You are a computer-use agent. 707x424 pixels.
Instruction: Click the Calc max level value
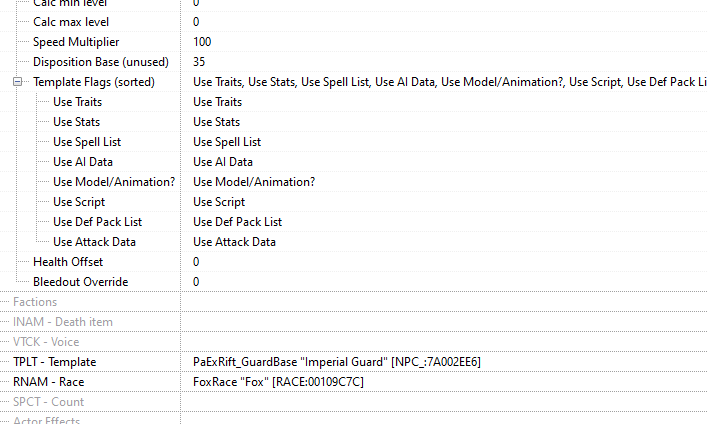coord(196,22)
